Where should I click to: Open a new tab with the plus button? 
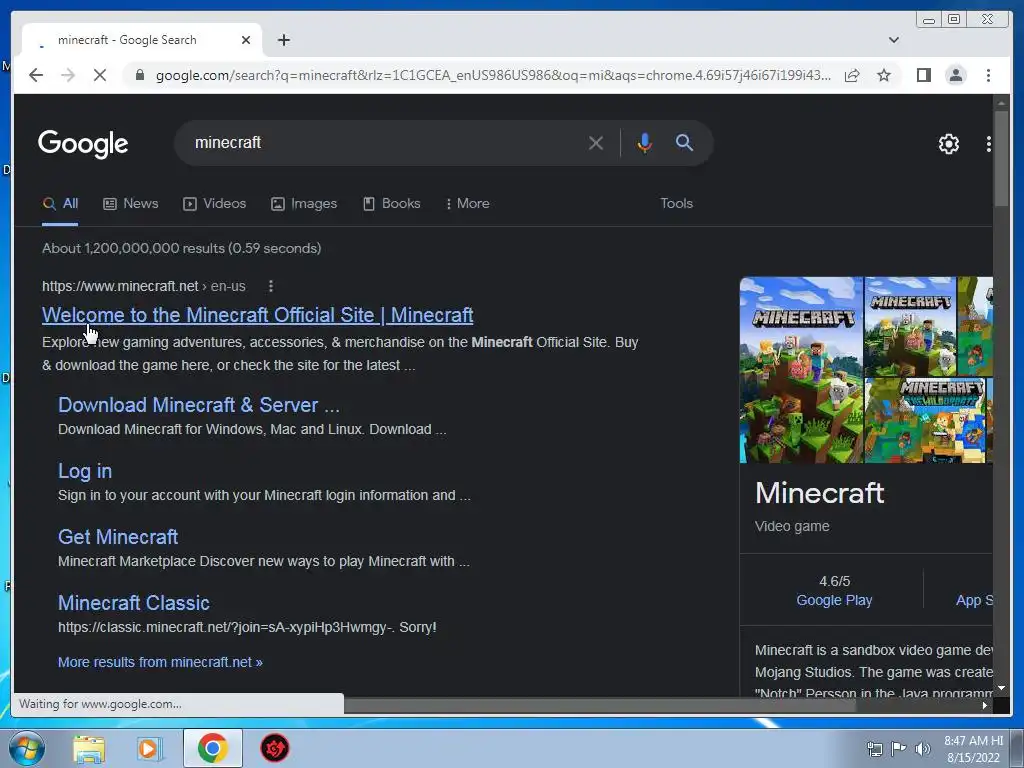point(283,40)
